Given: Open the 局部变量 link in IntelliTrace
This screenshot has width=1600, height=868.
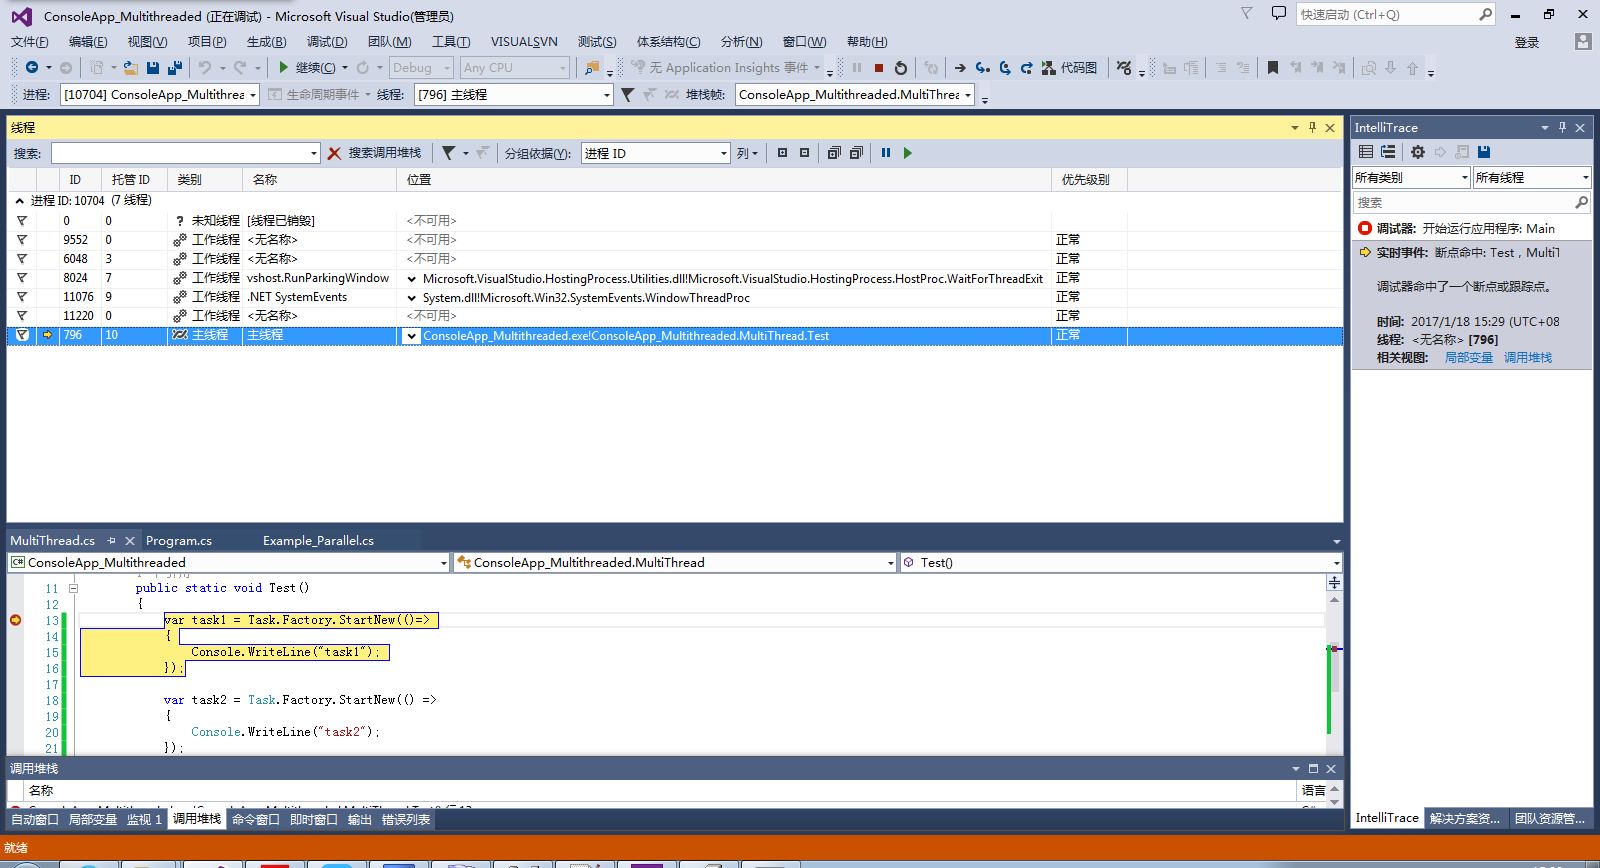Looking at the screenshot, I should pos(1469,358).
